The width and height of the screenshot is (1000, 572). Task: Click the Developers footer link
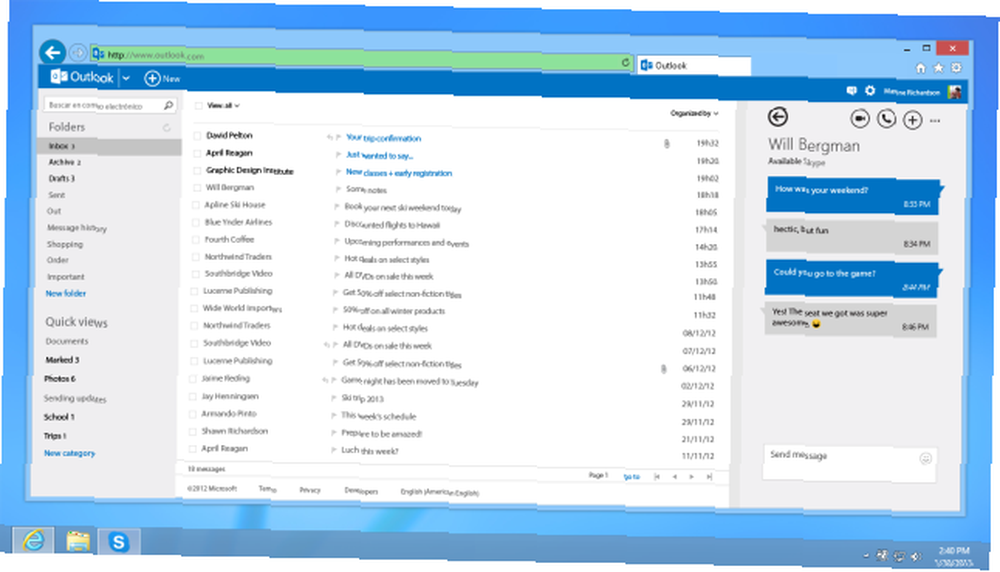point(361,491)
